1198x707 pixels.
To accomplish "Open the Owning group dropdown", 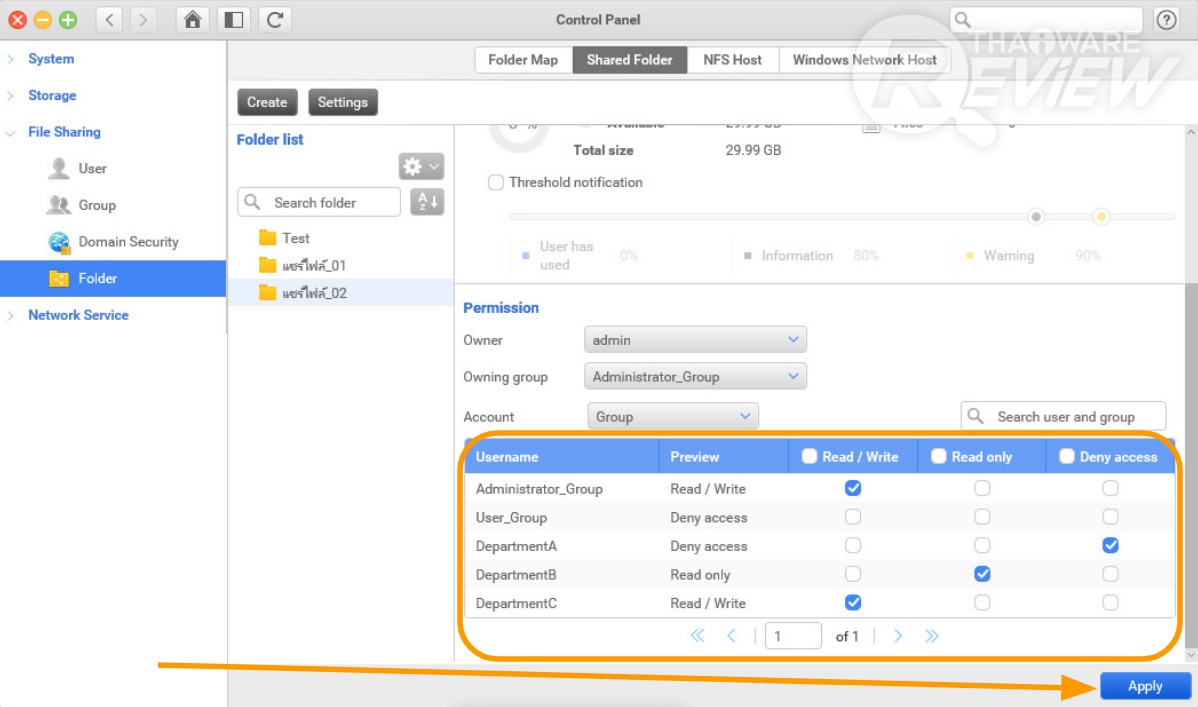I will [695, 376].
